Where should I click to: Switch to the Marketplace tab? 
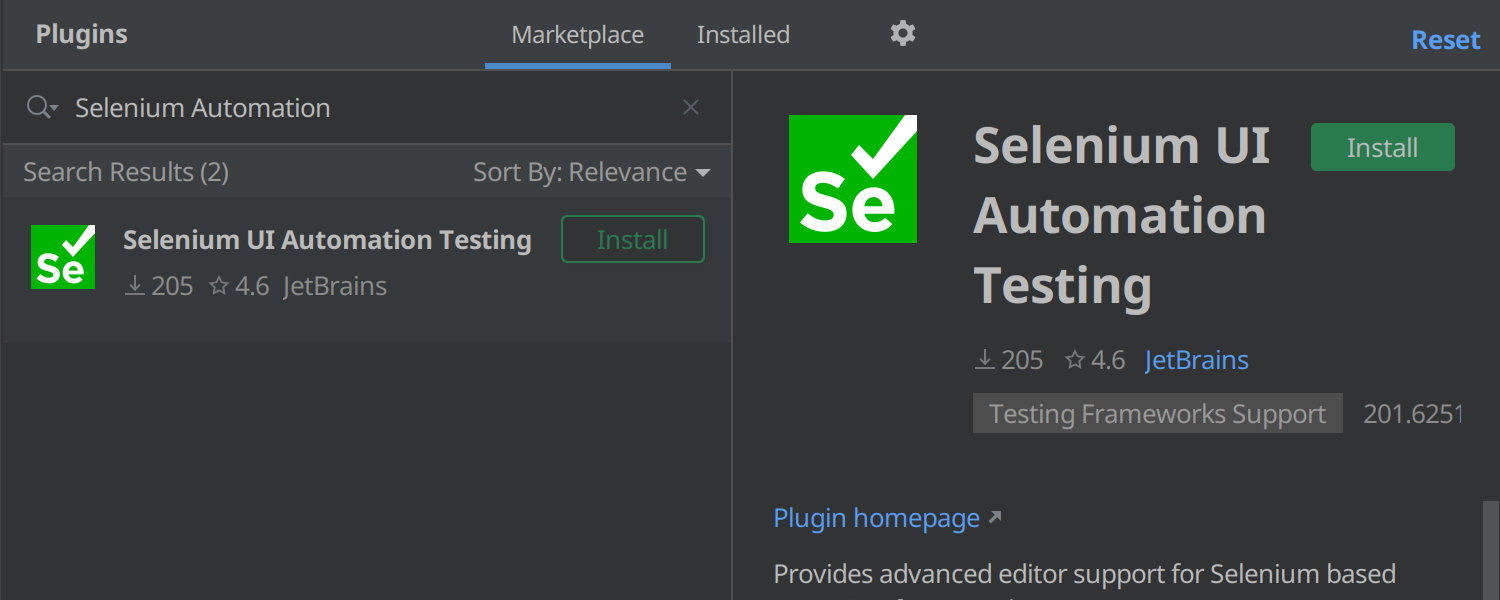(578, 35)
